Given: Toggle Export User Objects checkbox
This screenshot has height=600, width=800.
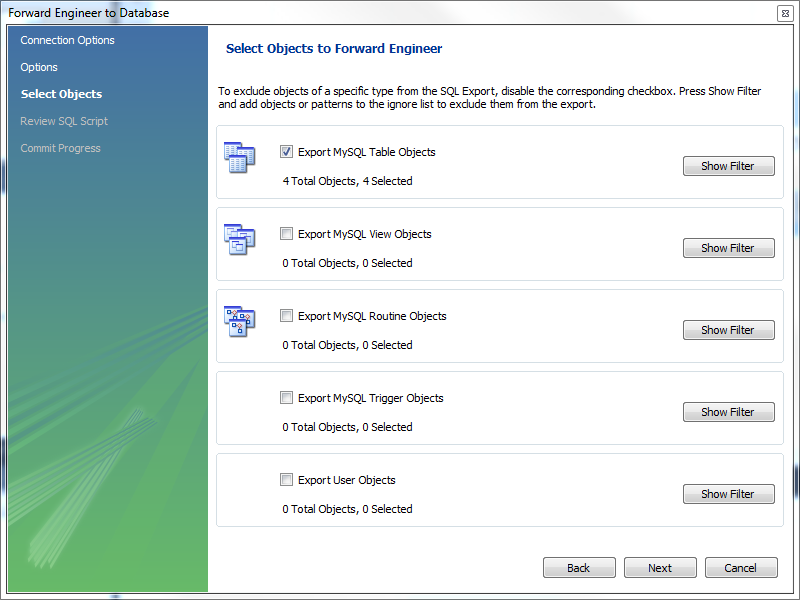Looking at the screenshot, I should (286, 480).
